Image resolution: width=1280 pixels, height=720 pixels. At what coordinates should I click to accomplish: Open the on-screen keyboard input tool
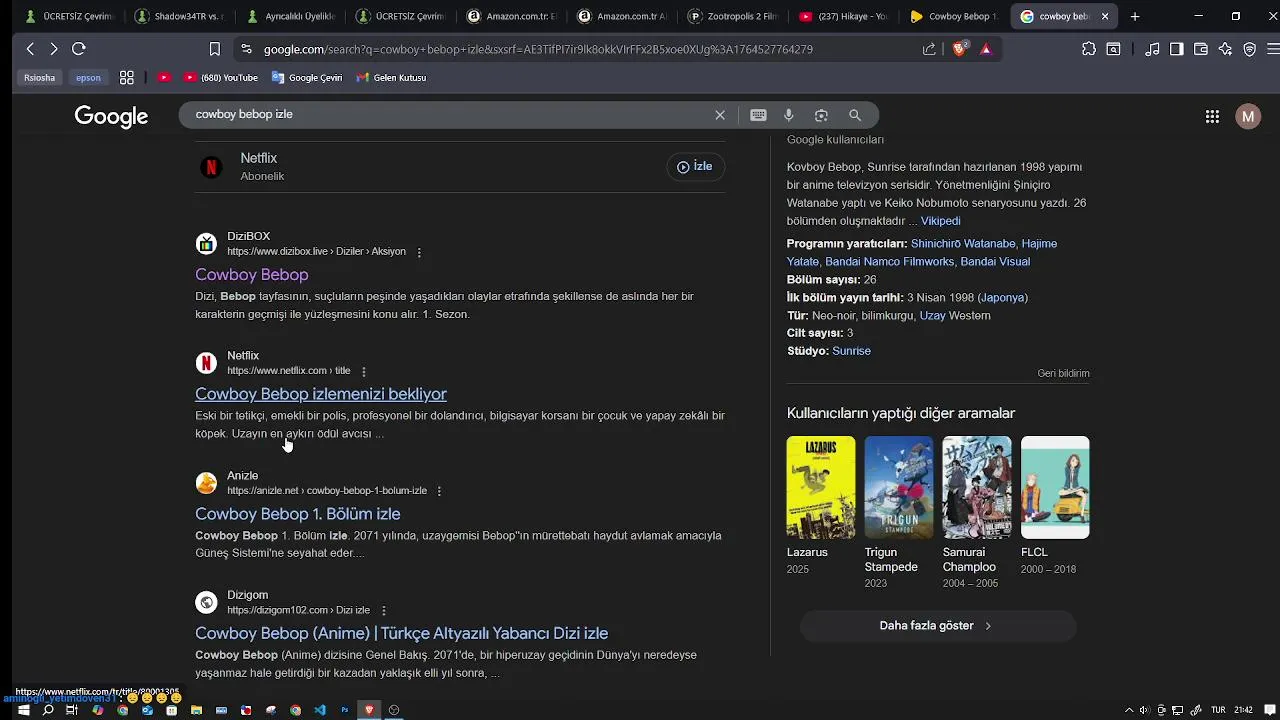point(758,115)
